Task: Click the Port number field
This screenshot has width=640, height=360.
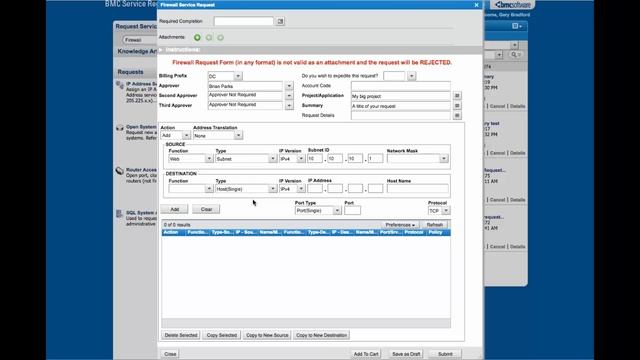Action: [352, 211]
